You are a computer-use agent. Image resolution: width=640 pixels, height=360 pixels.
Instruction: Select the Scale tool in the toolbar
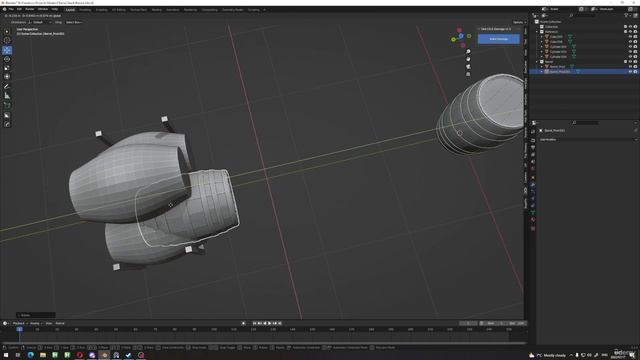(x=7, y=68)
